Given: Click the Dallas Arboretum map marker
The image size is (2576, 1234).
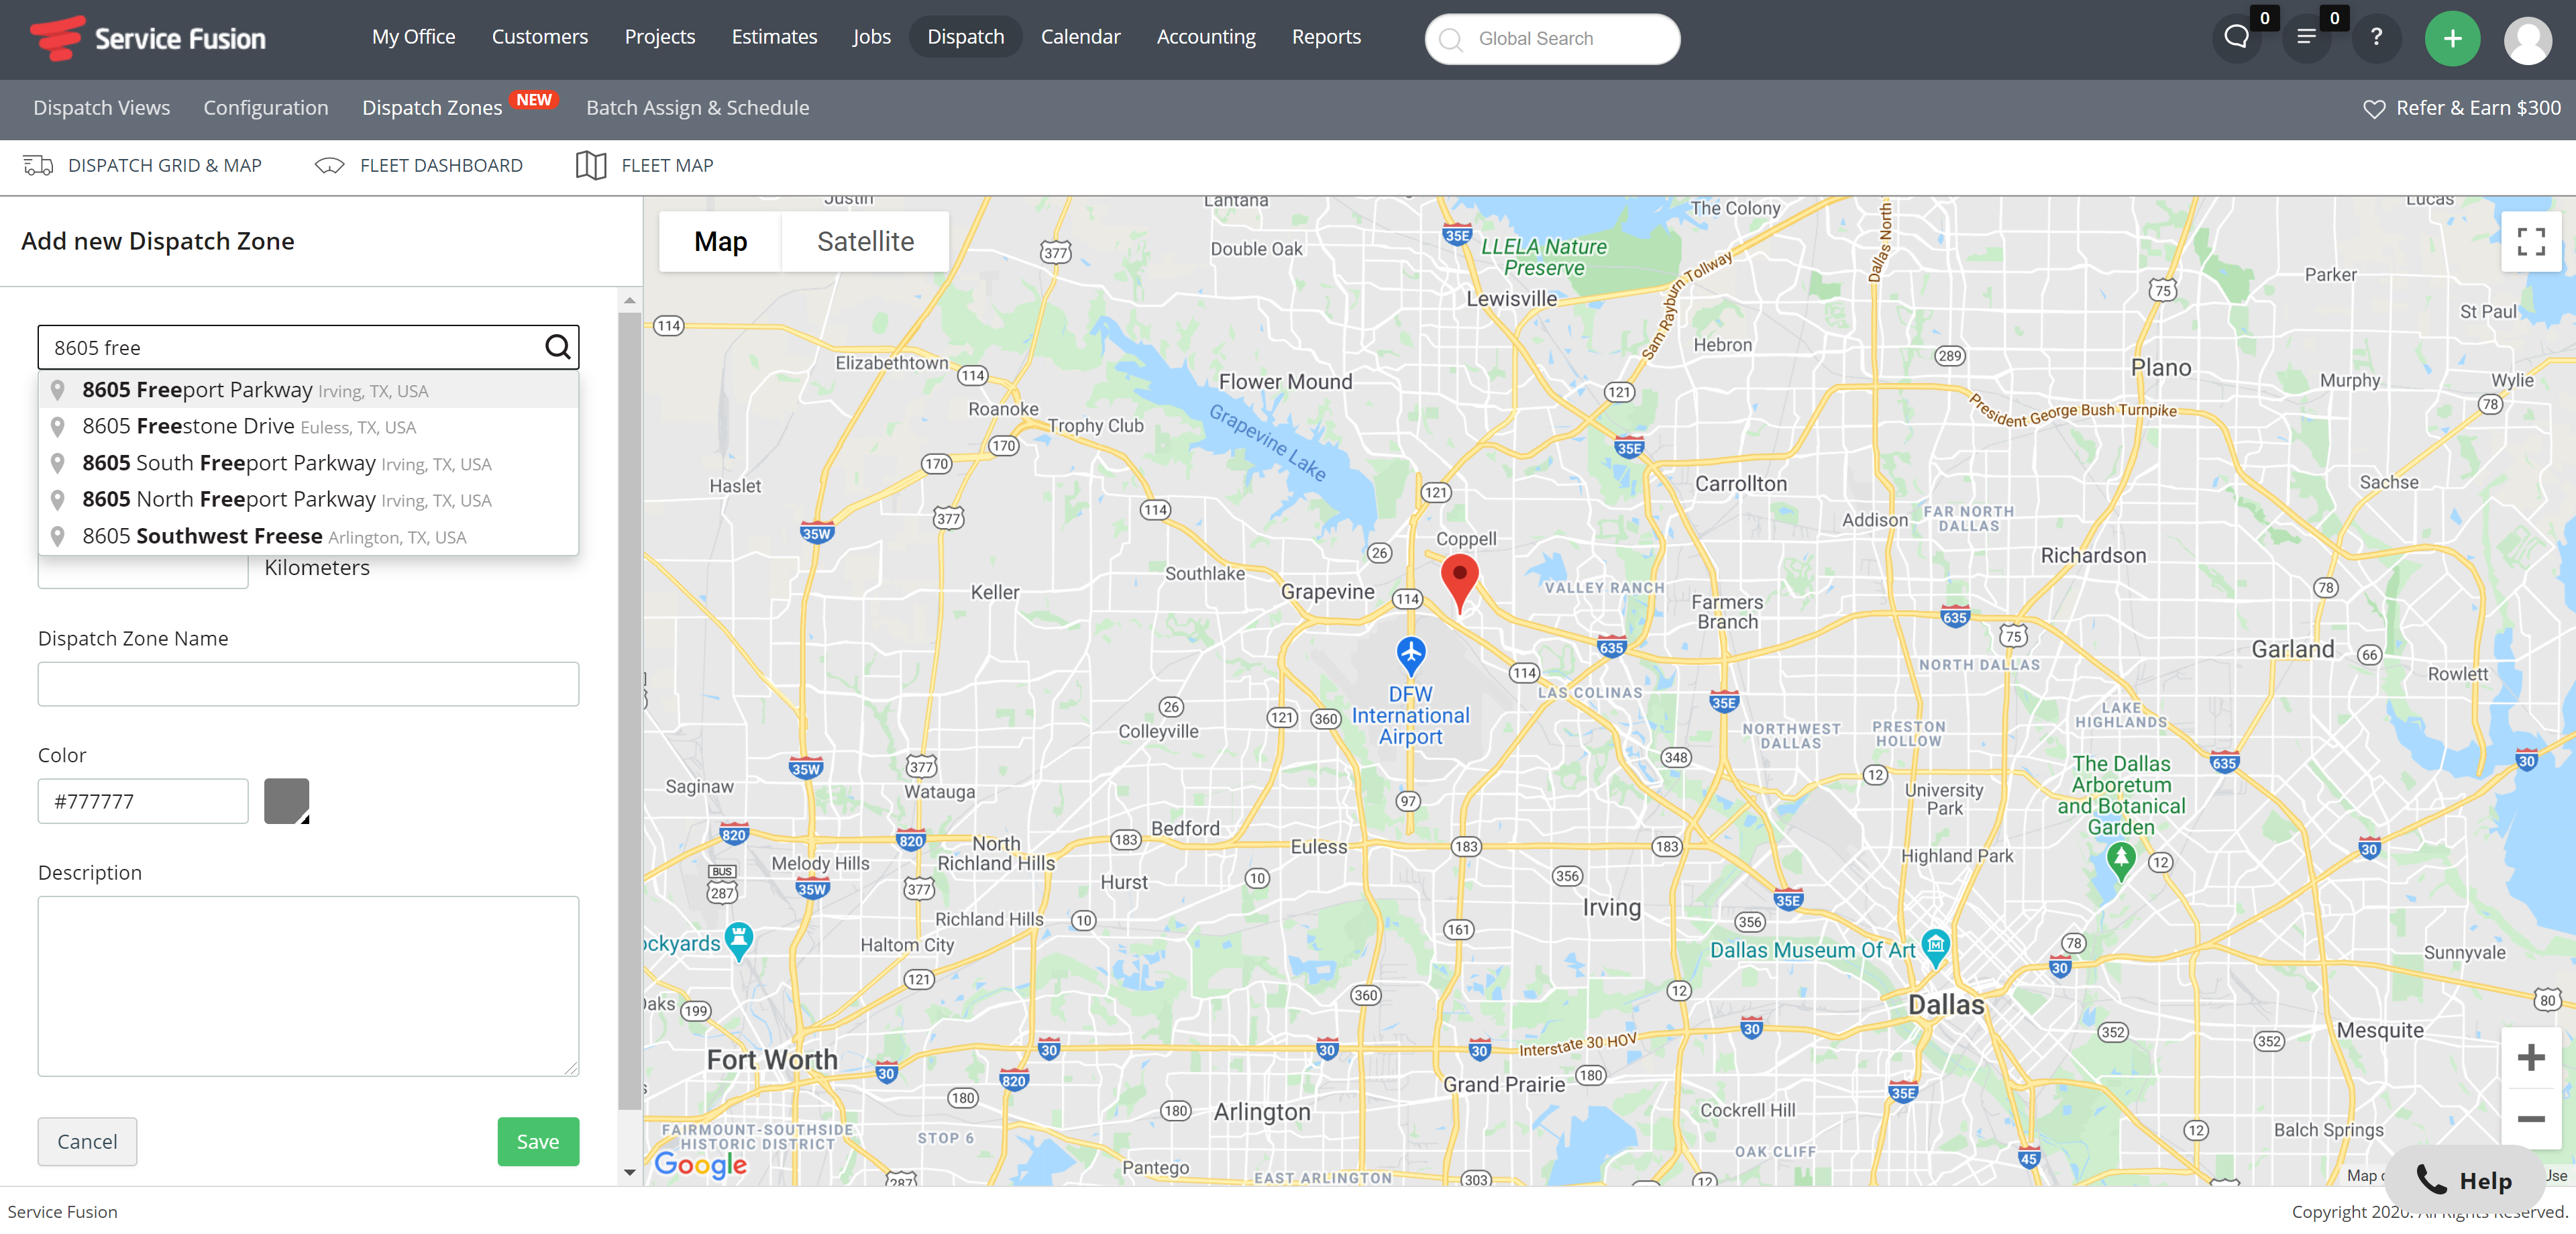Looking at the screenshot, I should coord(2121,860).
